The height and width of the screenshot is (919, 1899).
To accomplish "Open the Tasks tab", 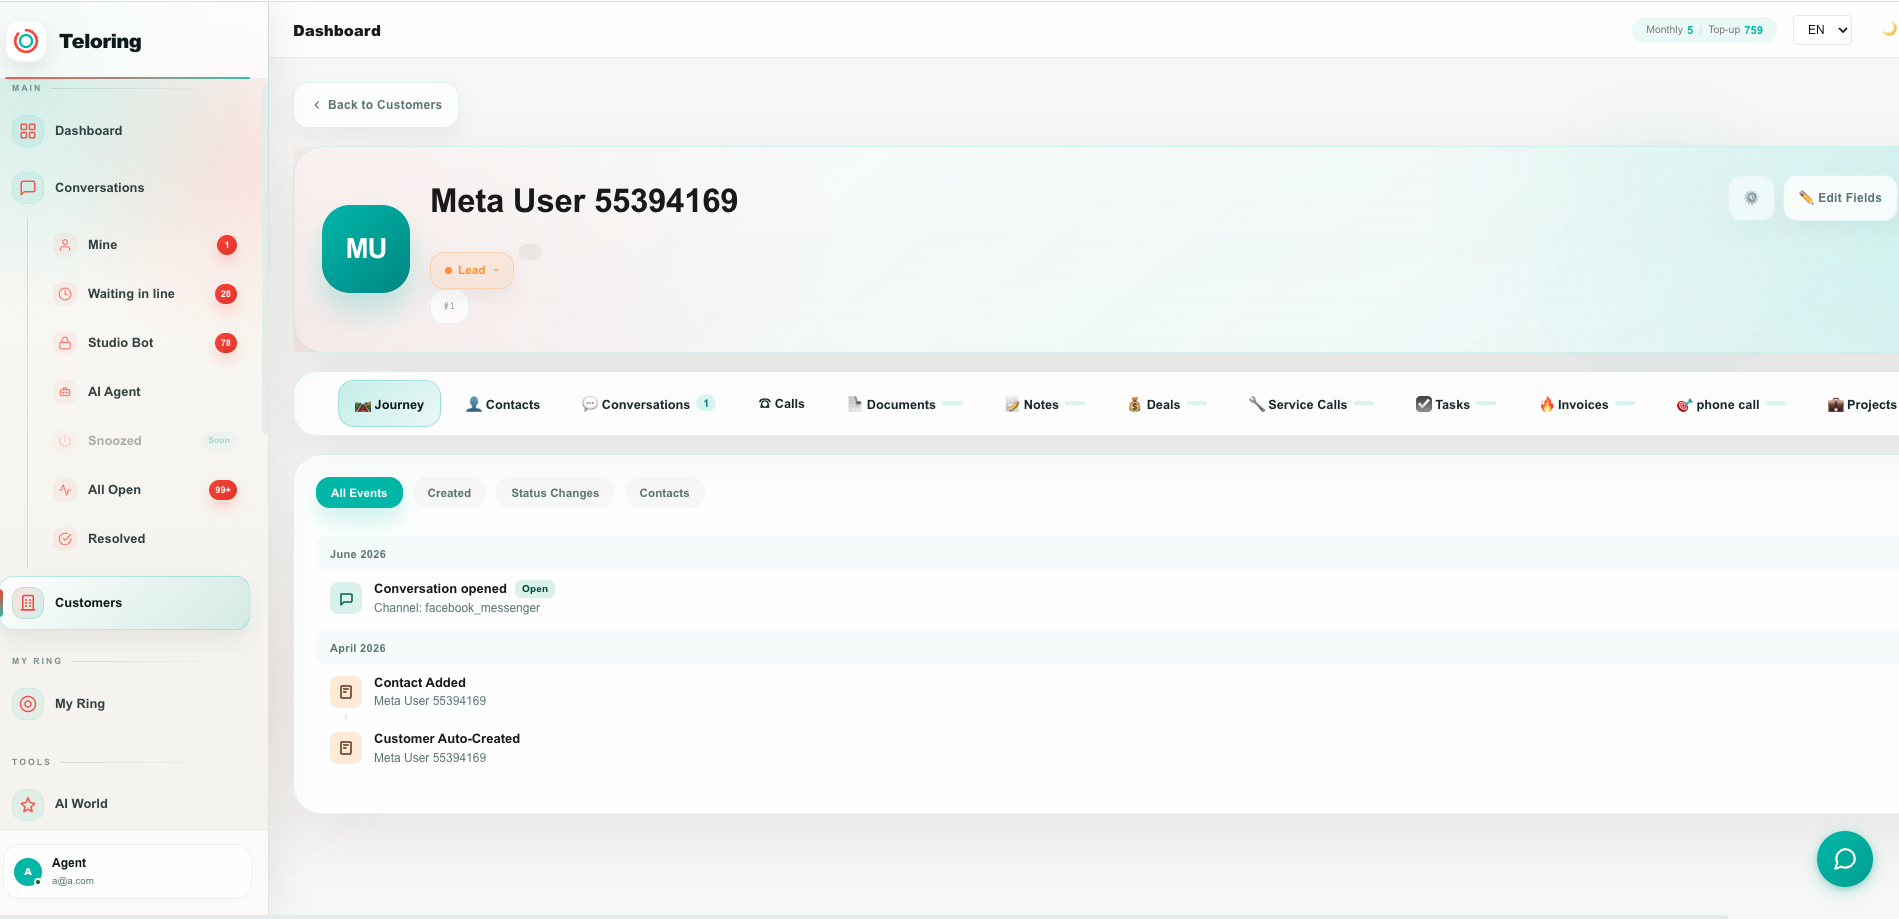I will (1456, 405).
